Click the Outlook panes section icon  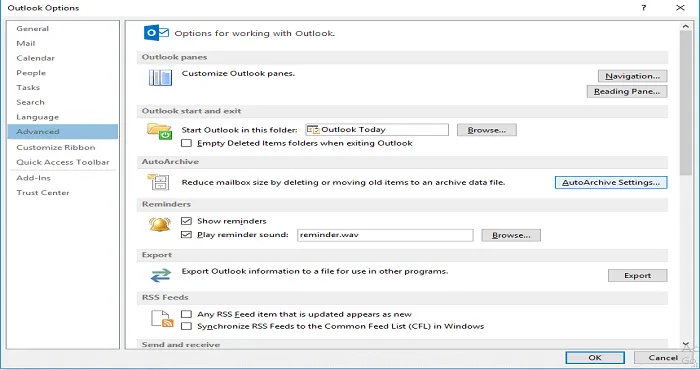tap(160, 78)
